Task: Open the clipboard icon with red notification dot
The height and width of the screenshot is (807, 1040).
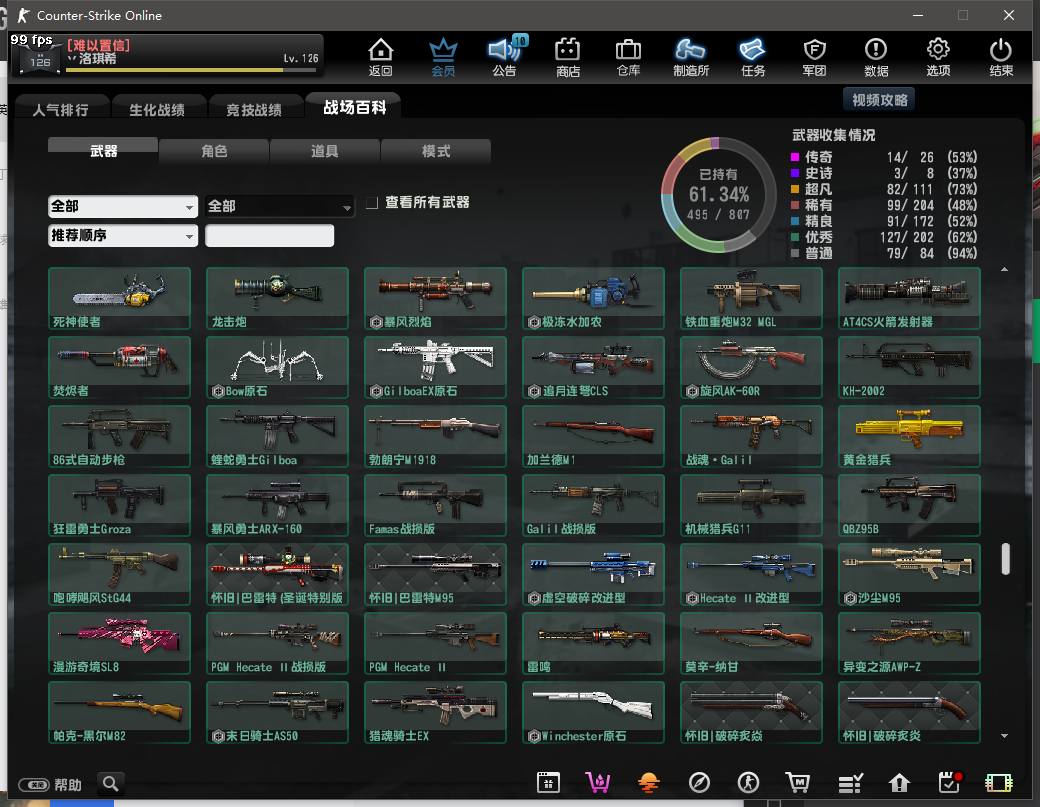Action: point(950,782)
